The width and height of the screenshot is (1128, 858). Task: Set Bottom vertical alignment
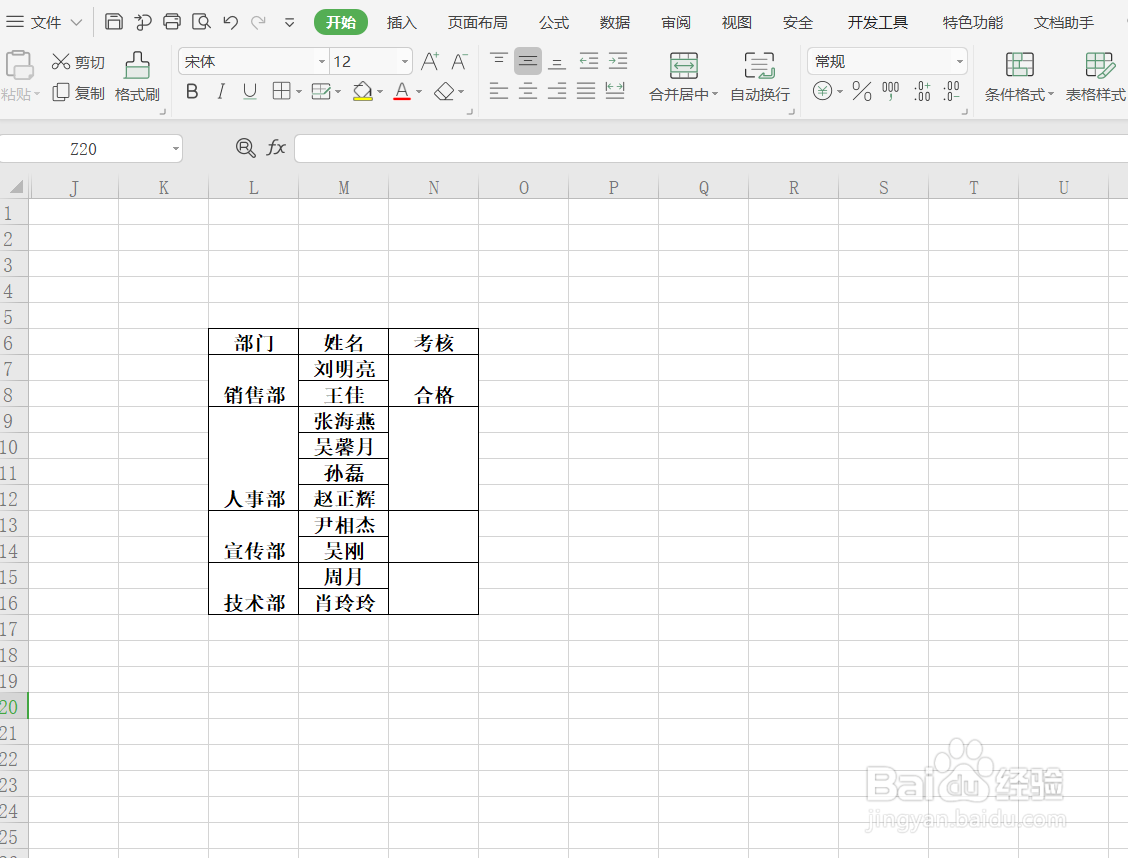coord(557,62)
